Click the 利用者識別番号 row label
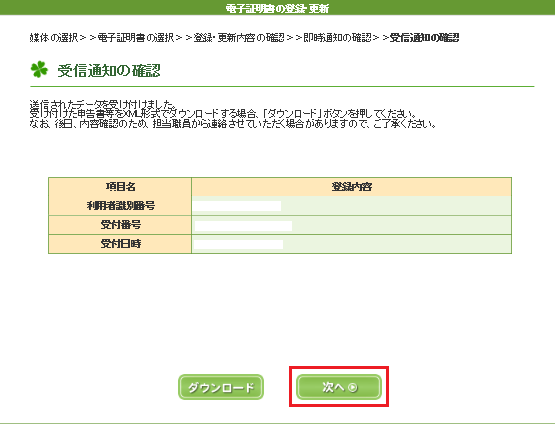Image resolution: width=555 pixels, height=424 pixels. (120, 206)
